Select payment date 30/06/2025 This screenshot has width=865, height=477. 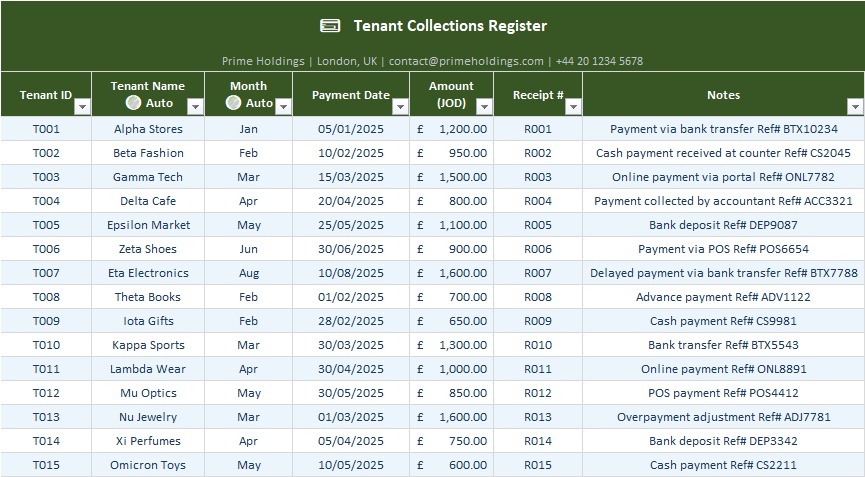coord(351,249)
